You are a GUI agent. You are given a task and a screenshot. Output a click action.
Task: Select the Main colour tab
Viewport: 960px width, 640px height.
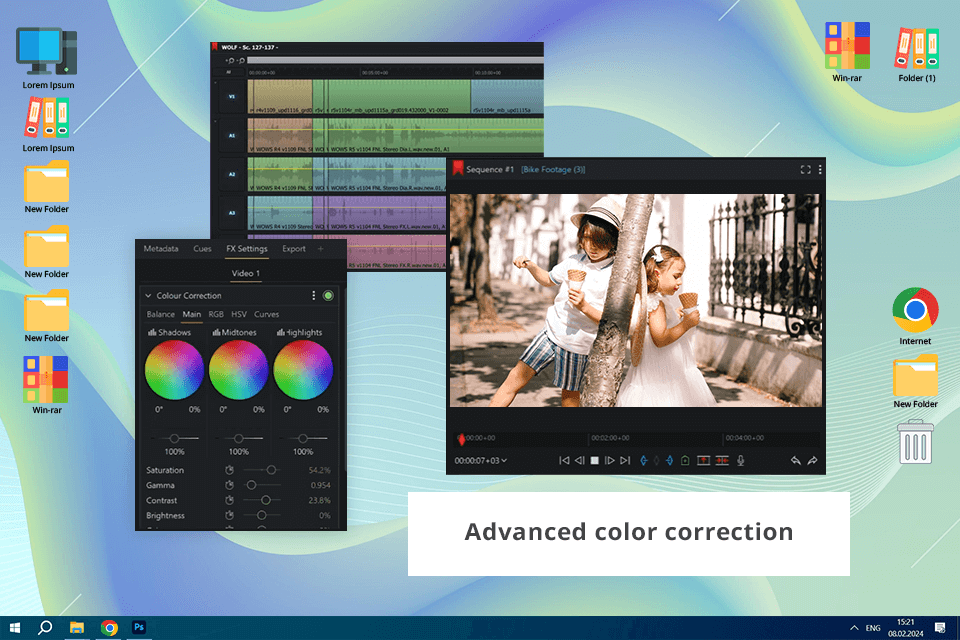(192, 314)
